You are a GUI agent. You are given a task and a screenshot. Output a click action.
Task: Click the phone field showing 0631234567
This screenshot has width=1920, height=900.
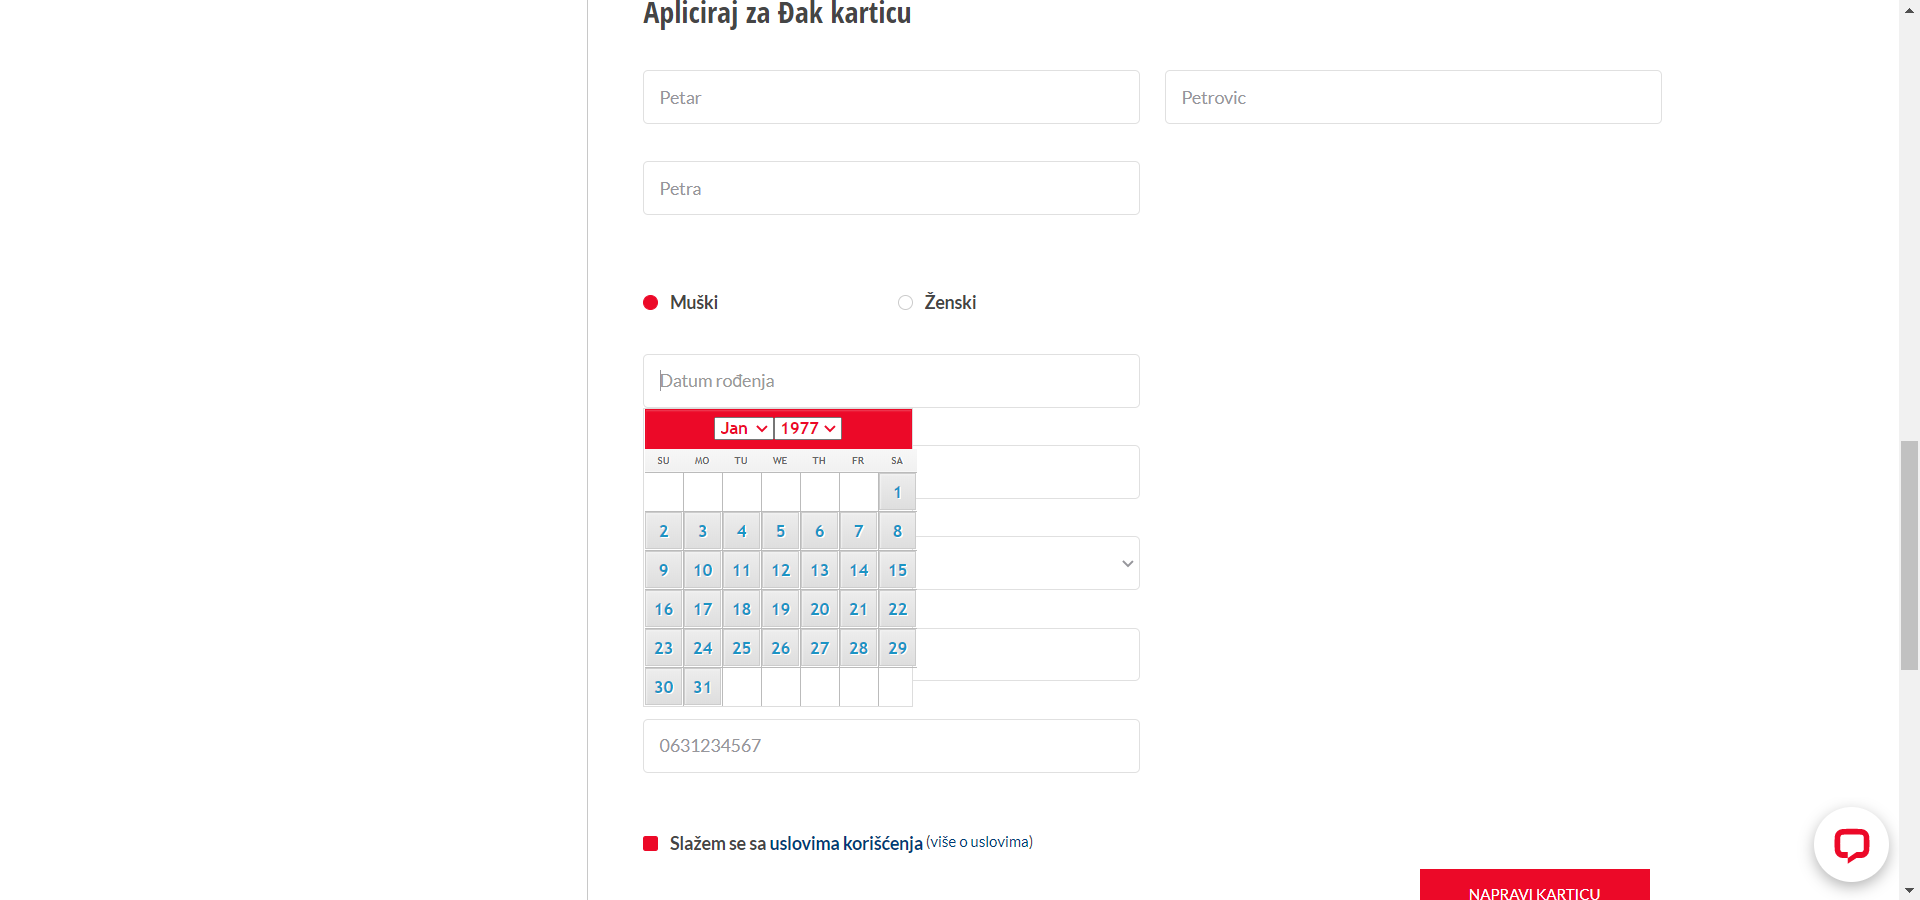point(890,746)
